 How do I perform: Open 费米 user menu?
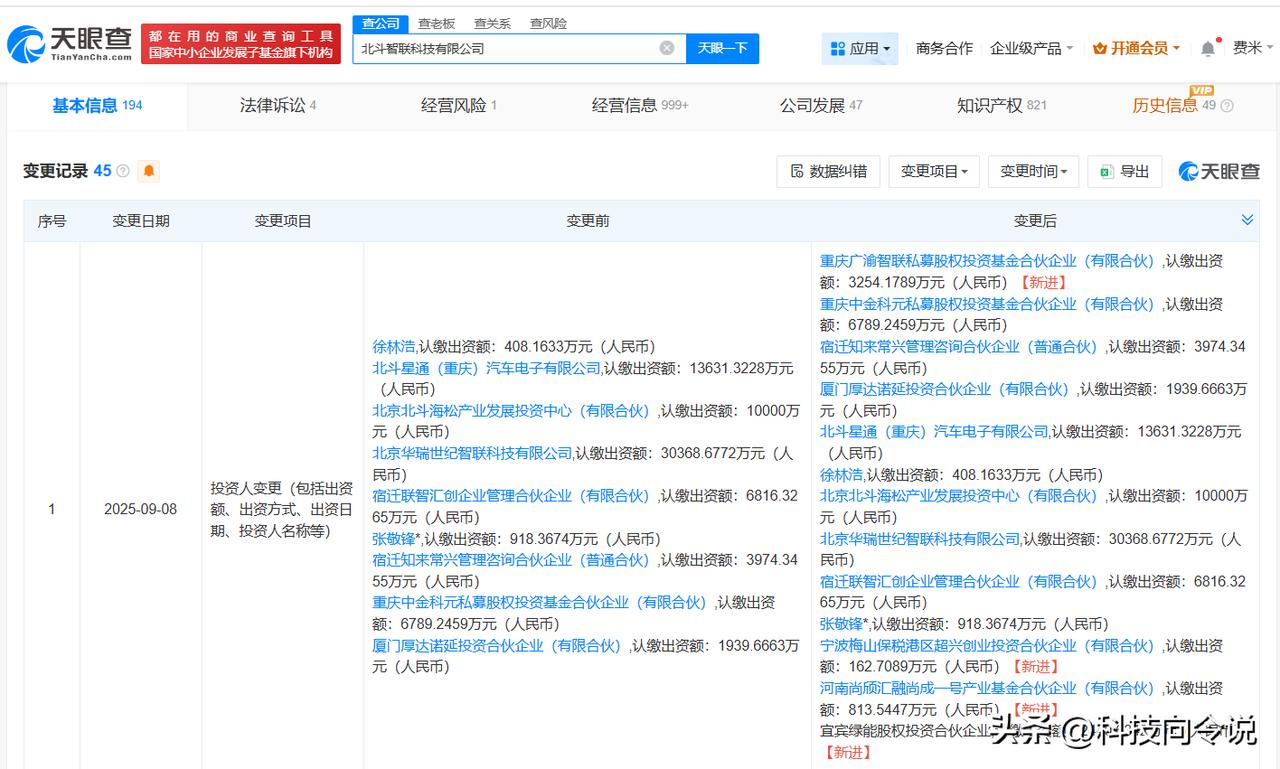(x=1253, y=48)
